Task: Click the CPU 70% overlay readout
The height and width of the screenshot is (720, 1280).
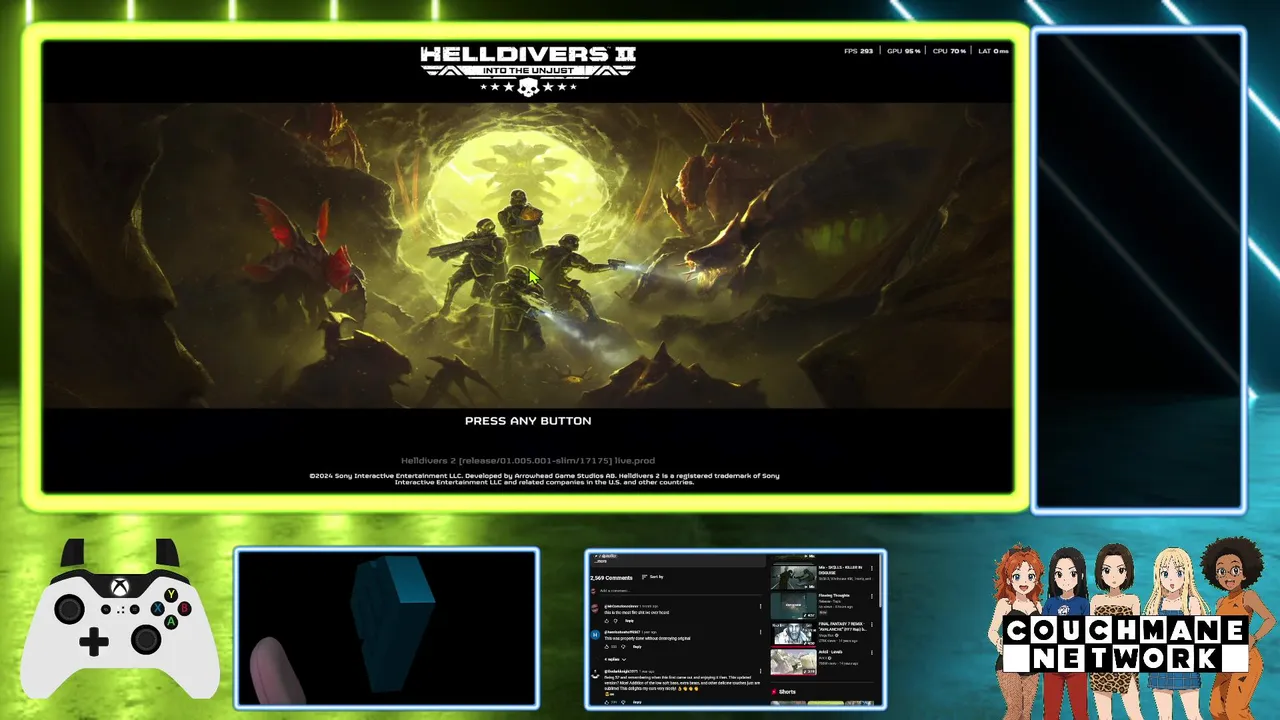Action: click(x=949, y=51)
